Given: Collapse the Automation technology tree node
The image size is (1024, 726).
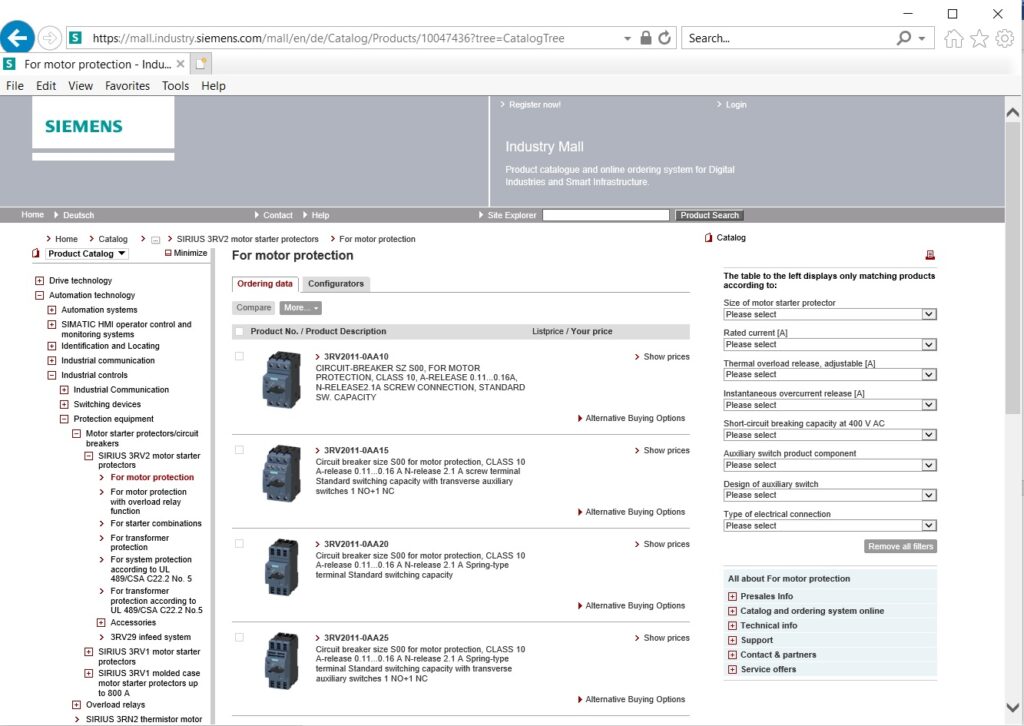Looking at the screenshot, I should coord(39,295).
